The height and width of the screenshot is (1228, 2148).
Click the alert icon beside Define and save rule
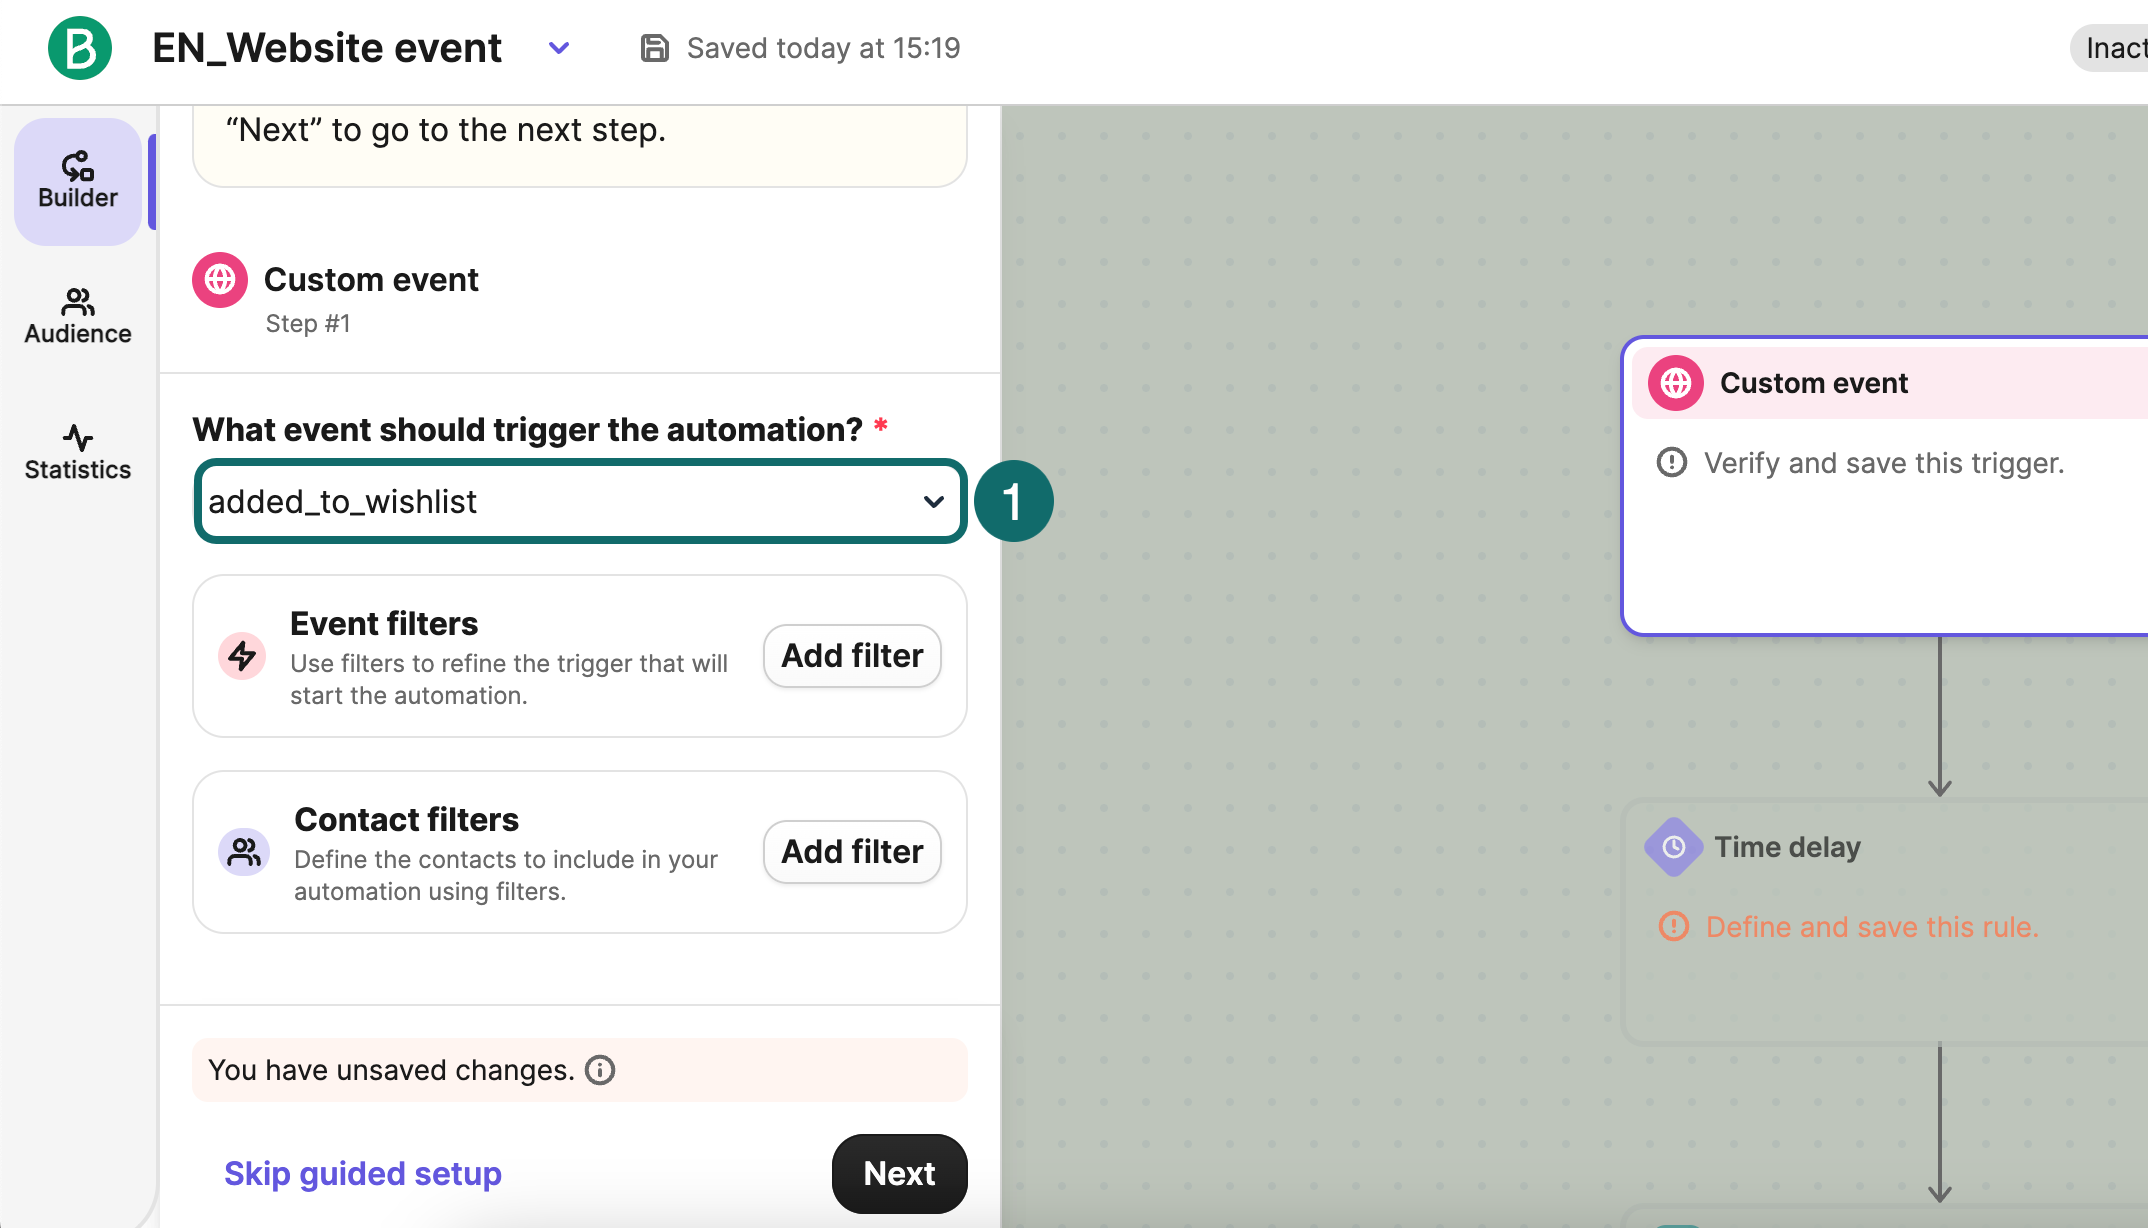pyautogui.click(x=1674, y=927)
